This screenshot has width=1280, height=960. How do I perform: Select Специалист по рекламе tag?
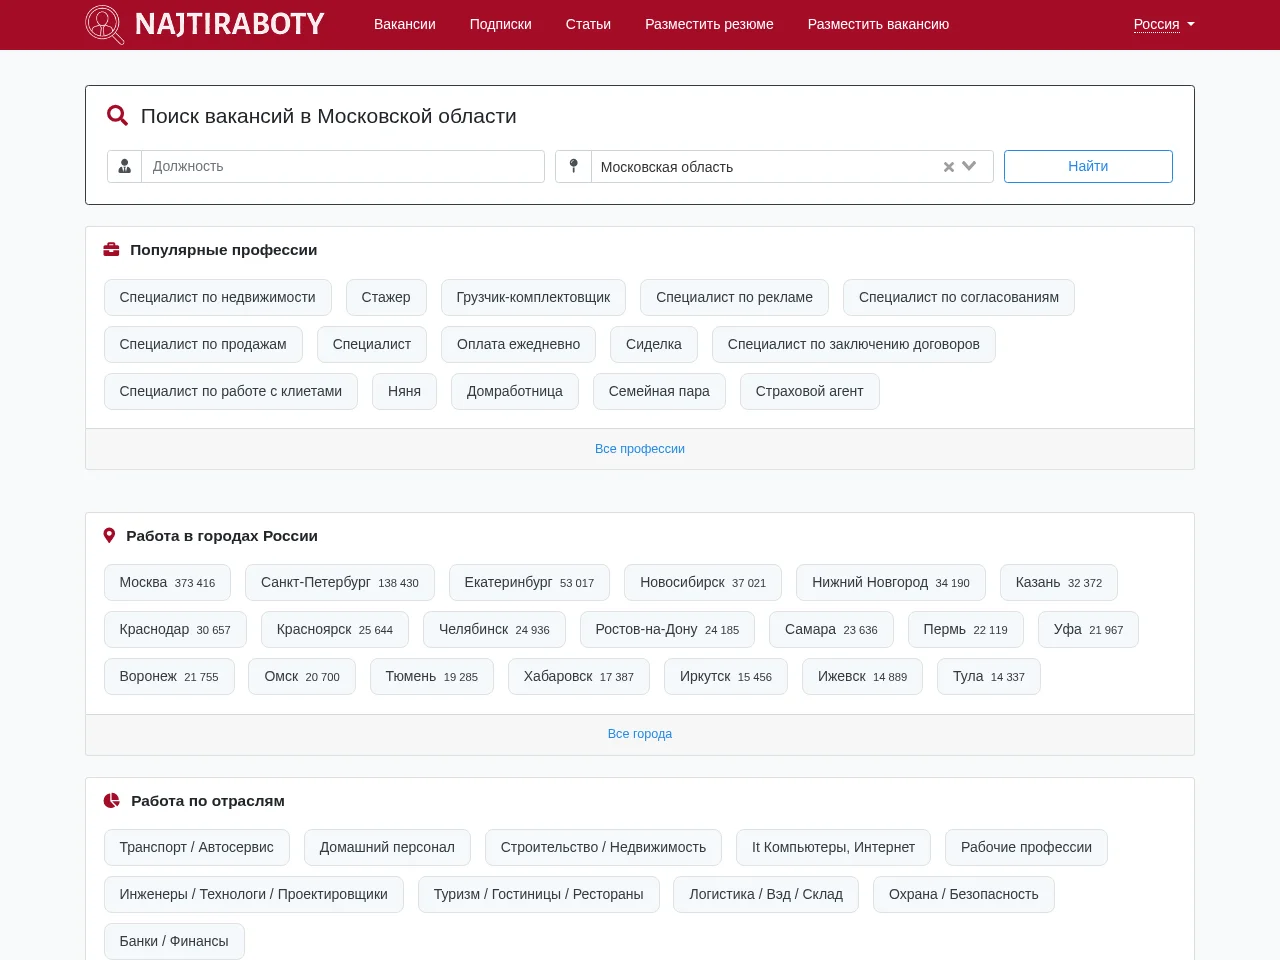coord(734,298)
